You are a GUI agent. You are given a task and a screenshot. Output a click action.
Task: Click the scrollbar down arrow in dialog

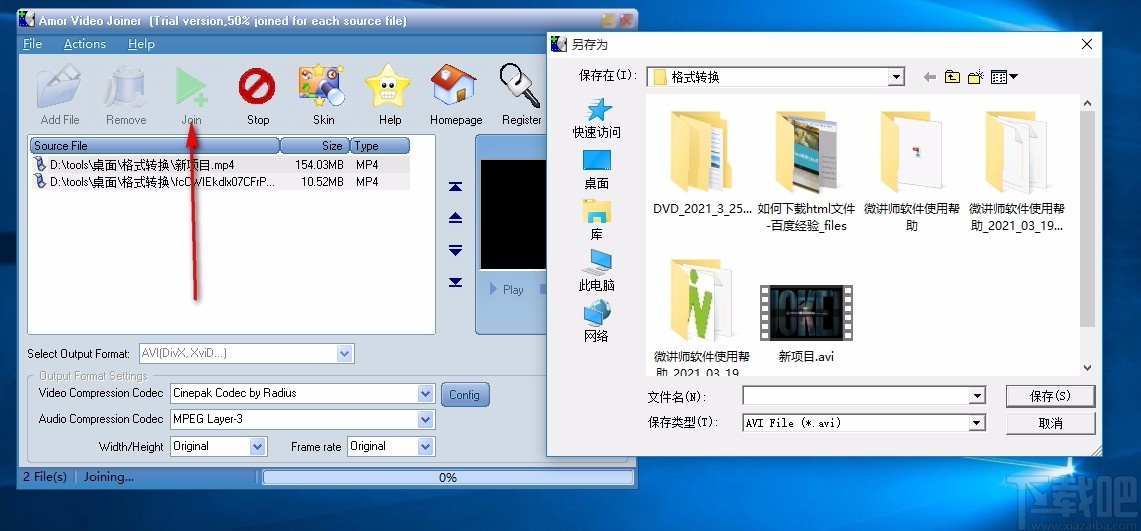coord(1087,368)
